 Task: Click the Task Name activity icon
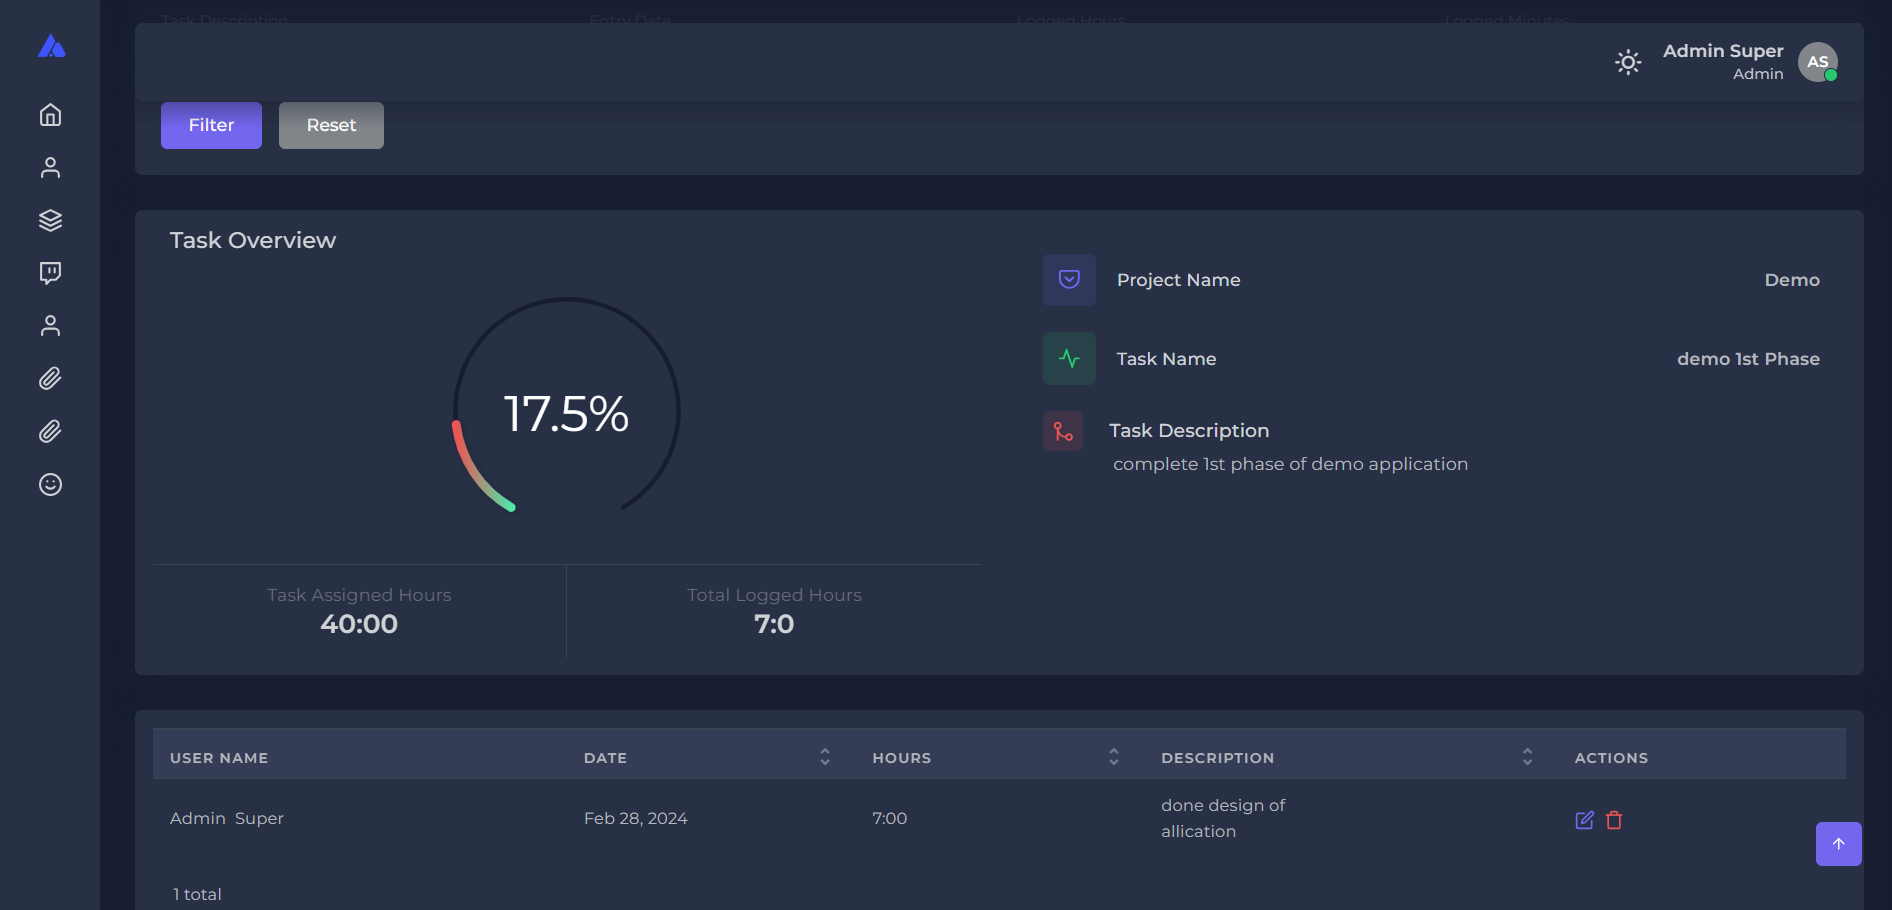pyautogui.click(x=1069, y=359)
